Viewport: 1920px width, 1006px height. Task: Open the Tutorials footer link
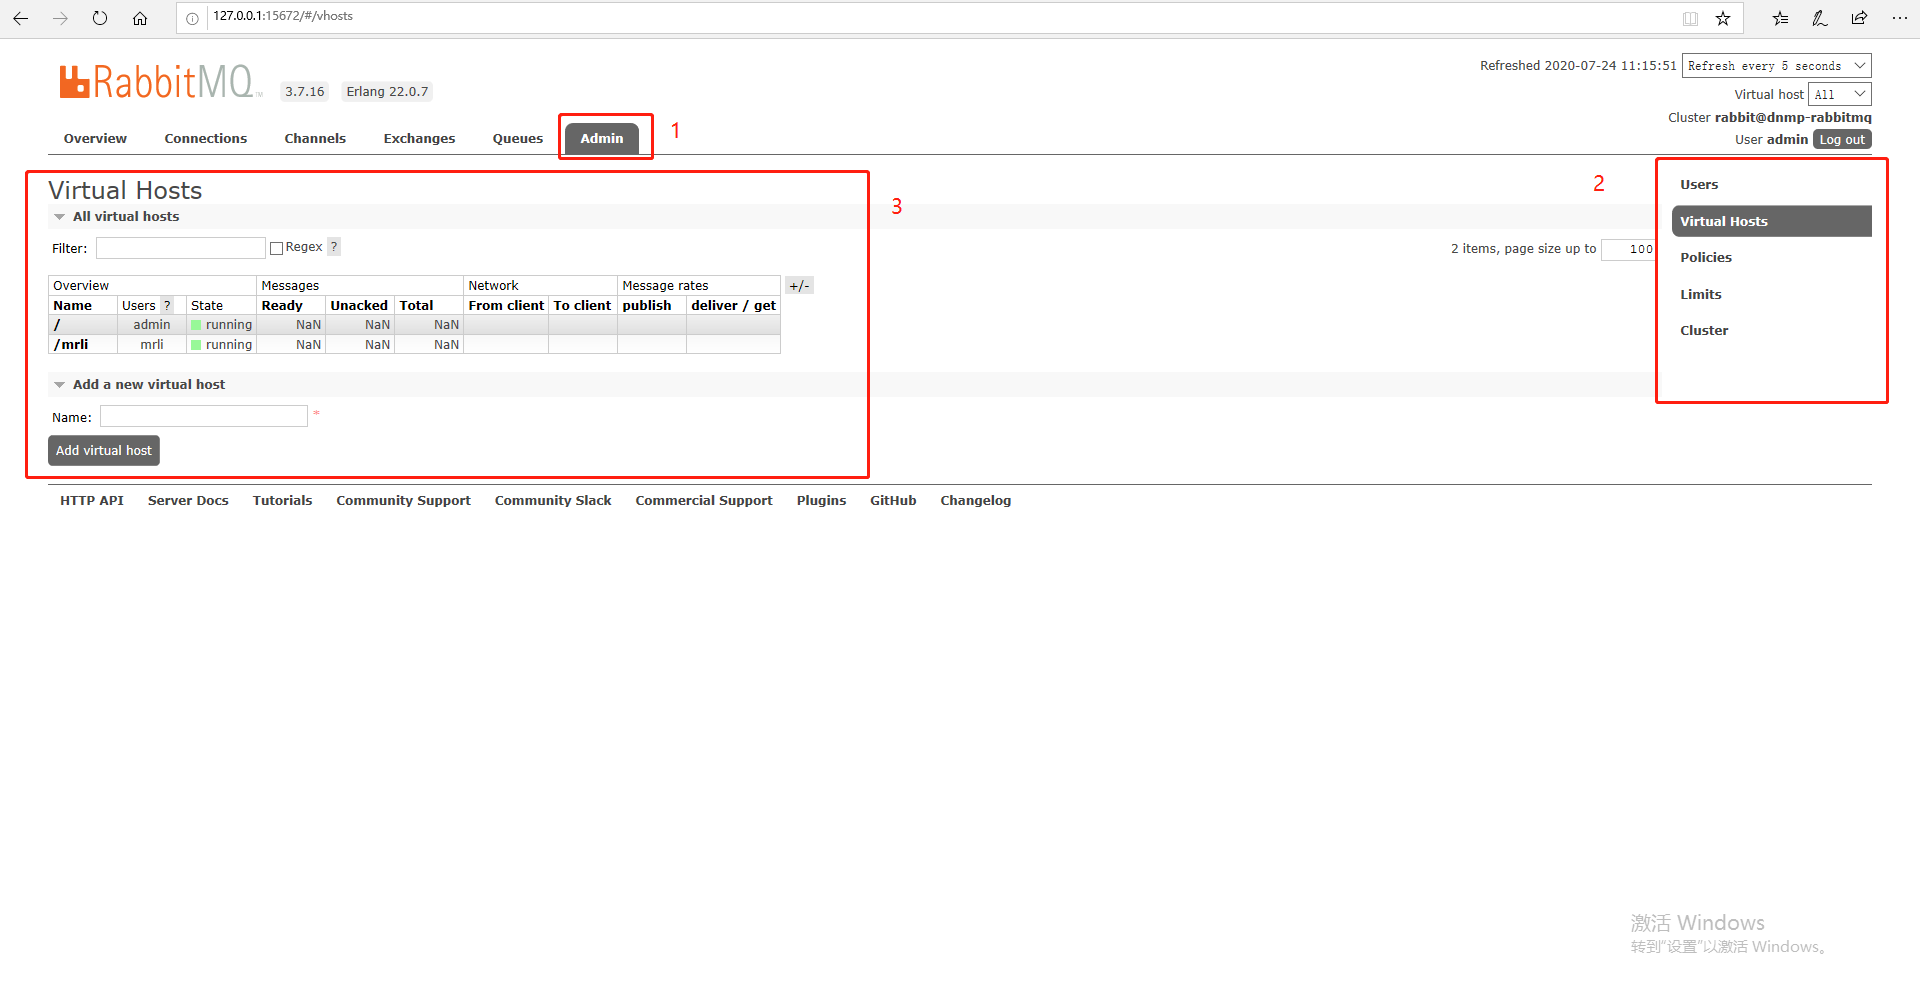(x=282, y=501)
